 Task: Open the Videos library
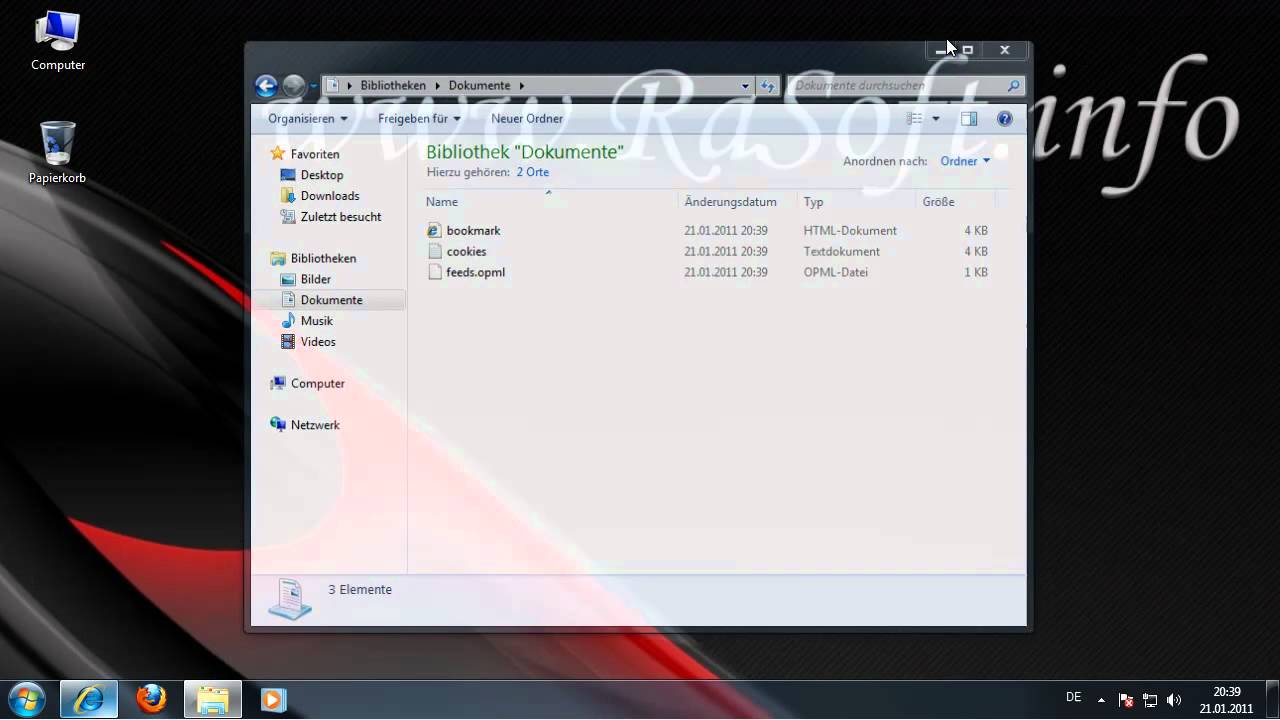tap(318, 342)
